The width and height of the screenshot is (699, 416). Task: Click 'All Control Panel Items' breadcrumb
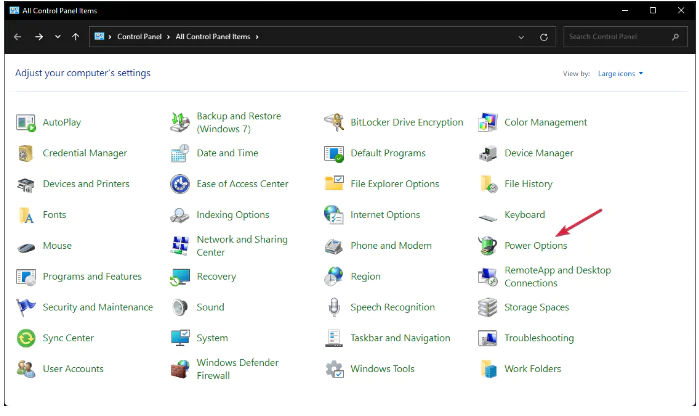pos(213,37)
